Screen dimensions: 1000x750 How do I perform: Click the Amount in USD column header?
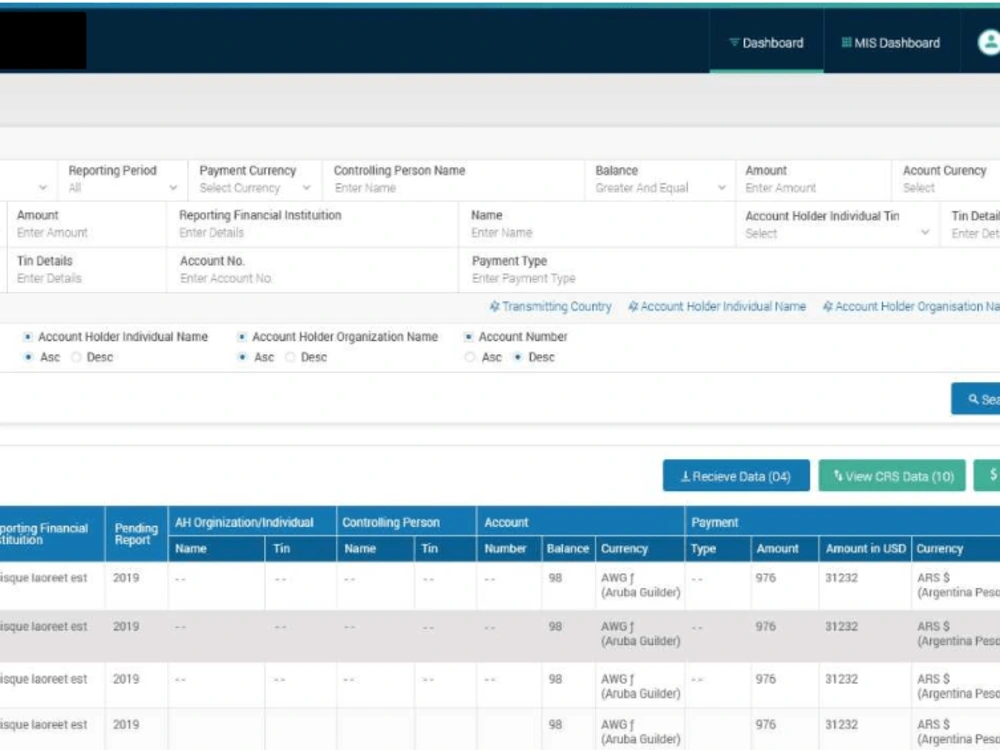coord(865,548)
